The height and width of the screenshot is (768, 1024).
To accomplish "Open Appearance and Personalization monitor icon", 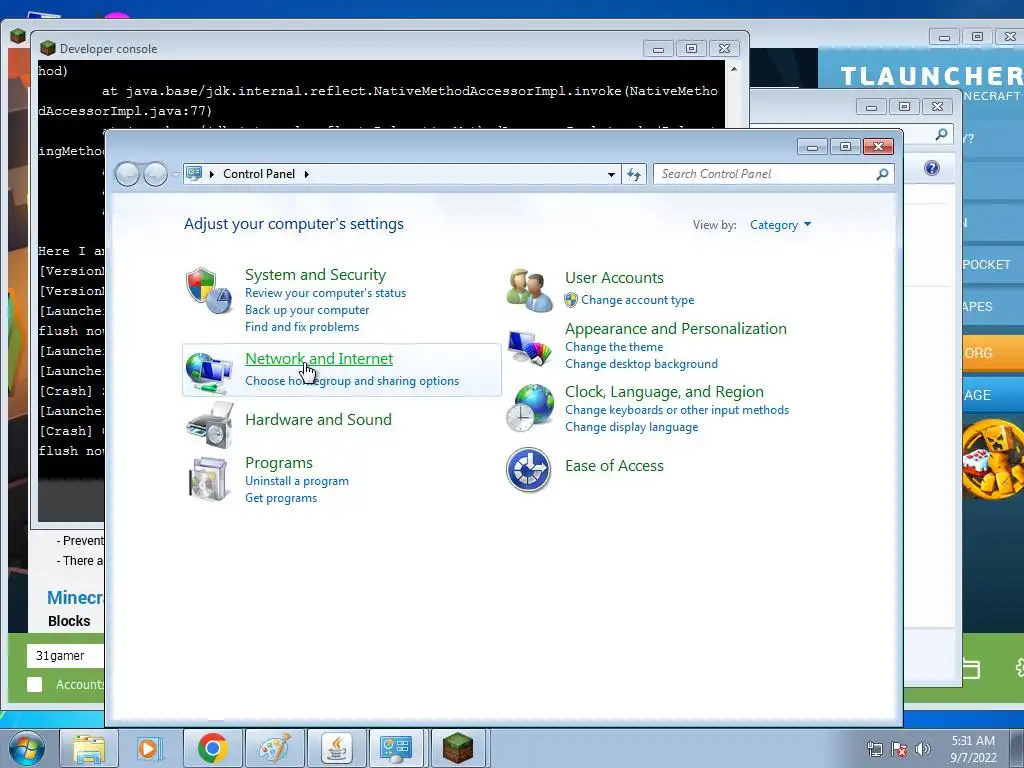I will 529,347.
